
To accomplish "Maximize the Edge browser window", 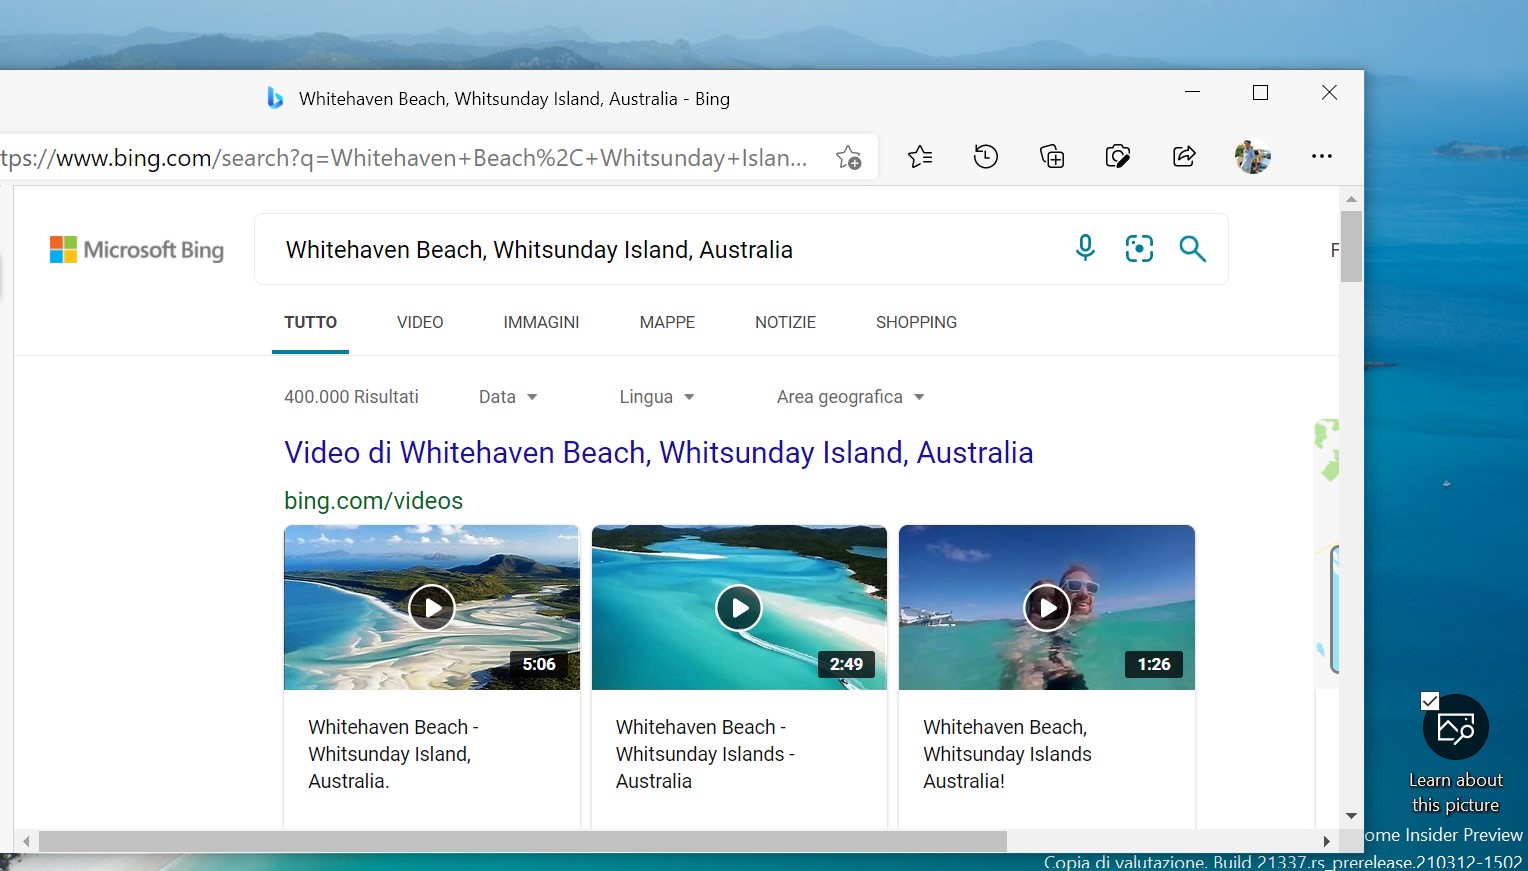I will tap(1260, 92).
